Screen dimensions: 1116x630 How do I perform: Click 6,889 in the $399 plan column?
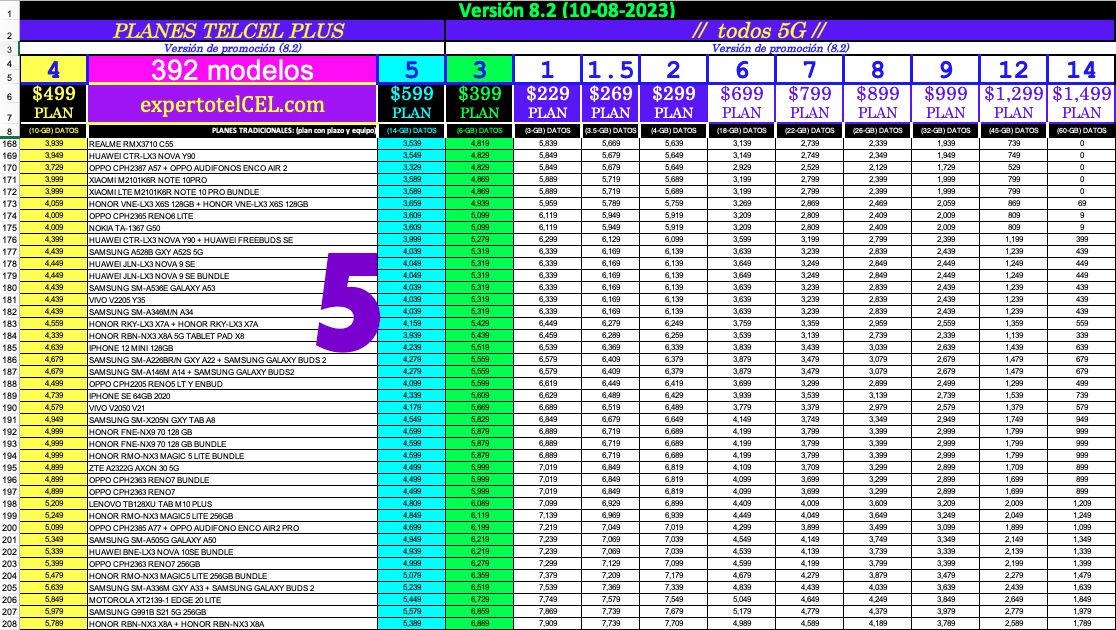click(479, 624)
